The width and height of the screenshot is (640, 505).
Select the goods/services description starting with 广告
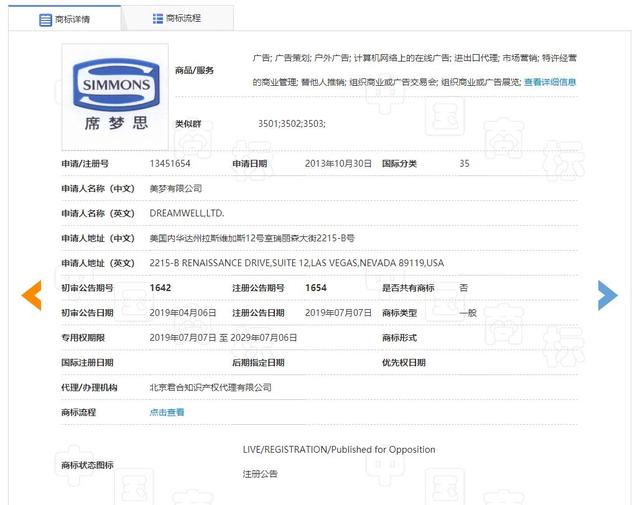coord(414,70)
